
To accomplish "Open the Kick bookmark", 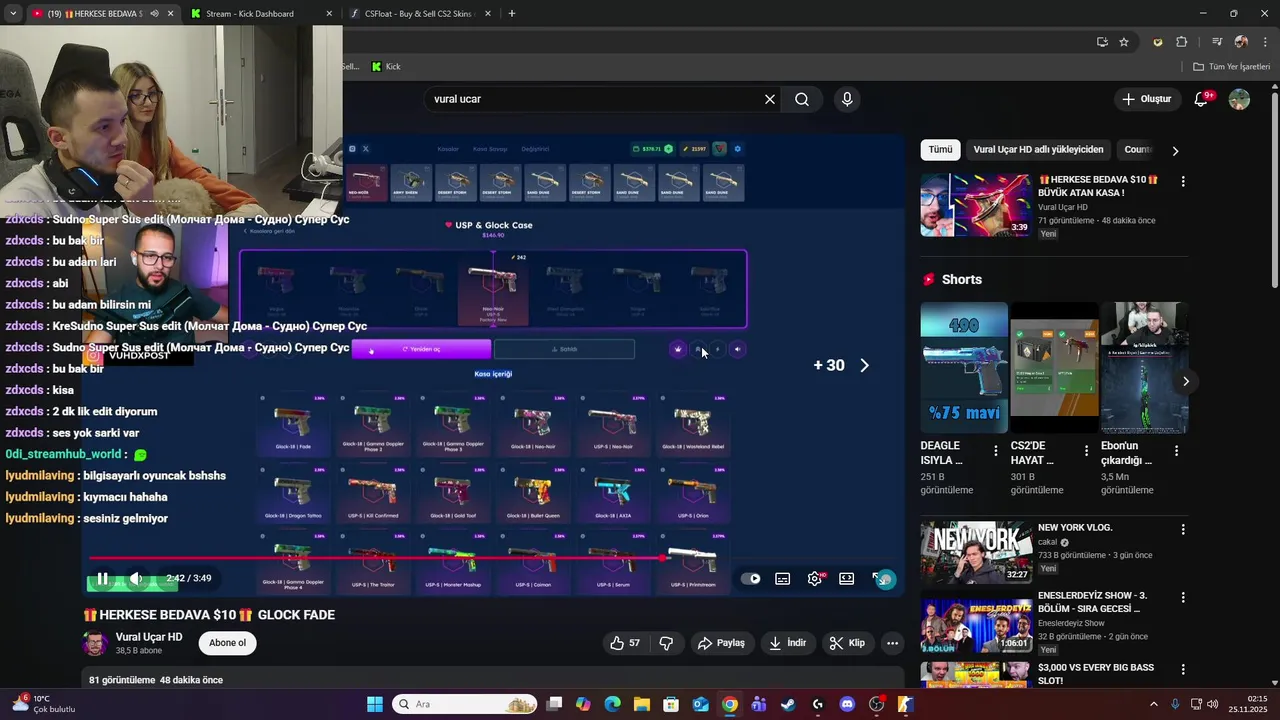I will [x=386, y=66].
